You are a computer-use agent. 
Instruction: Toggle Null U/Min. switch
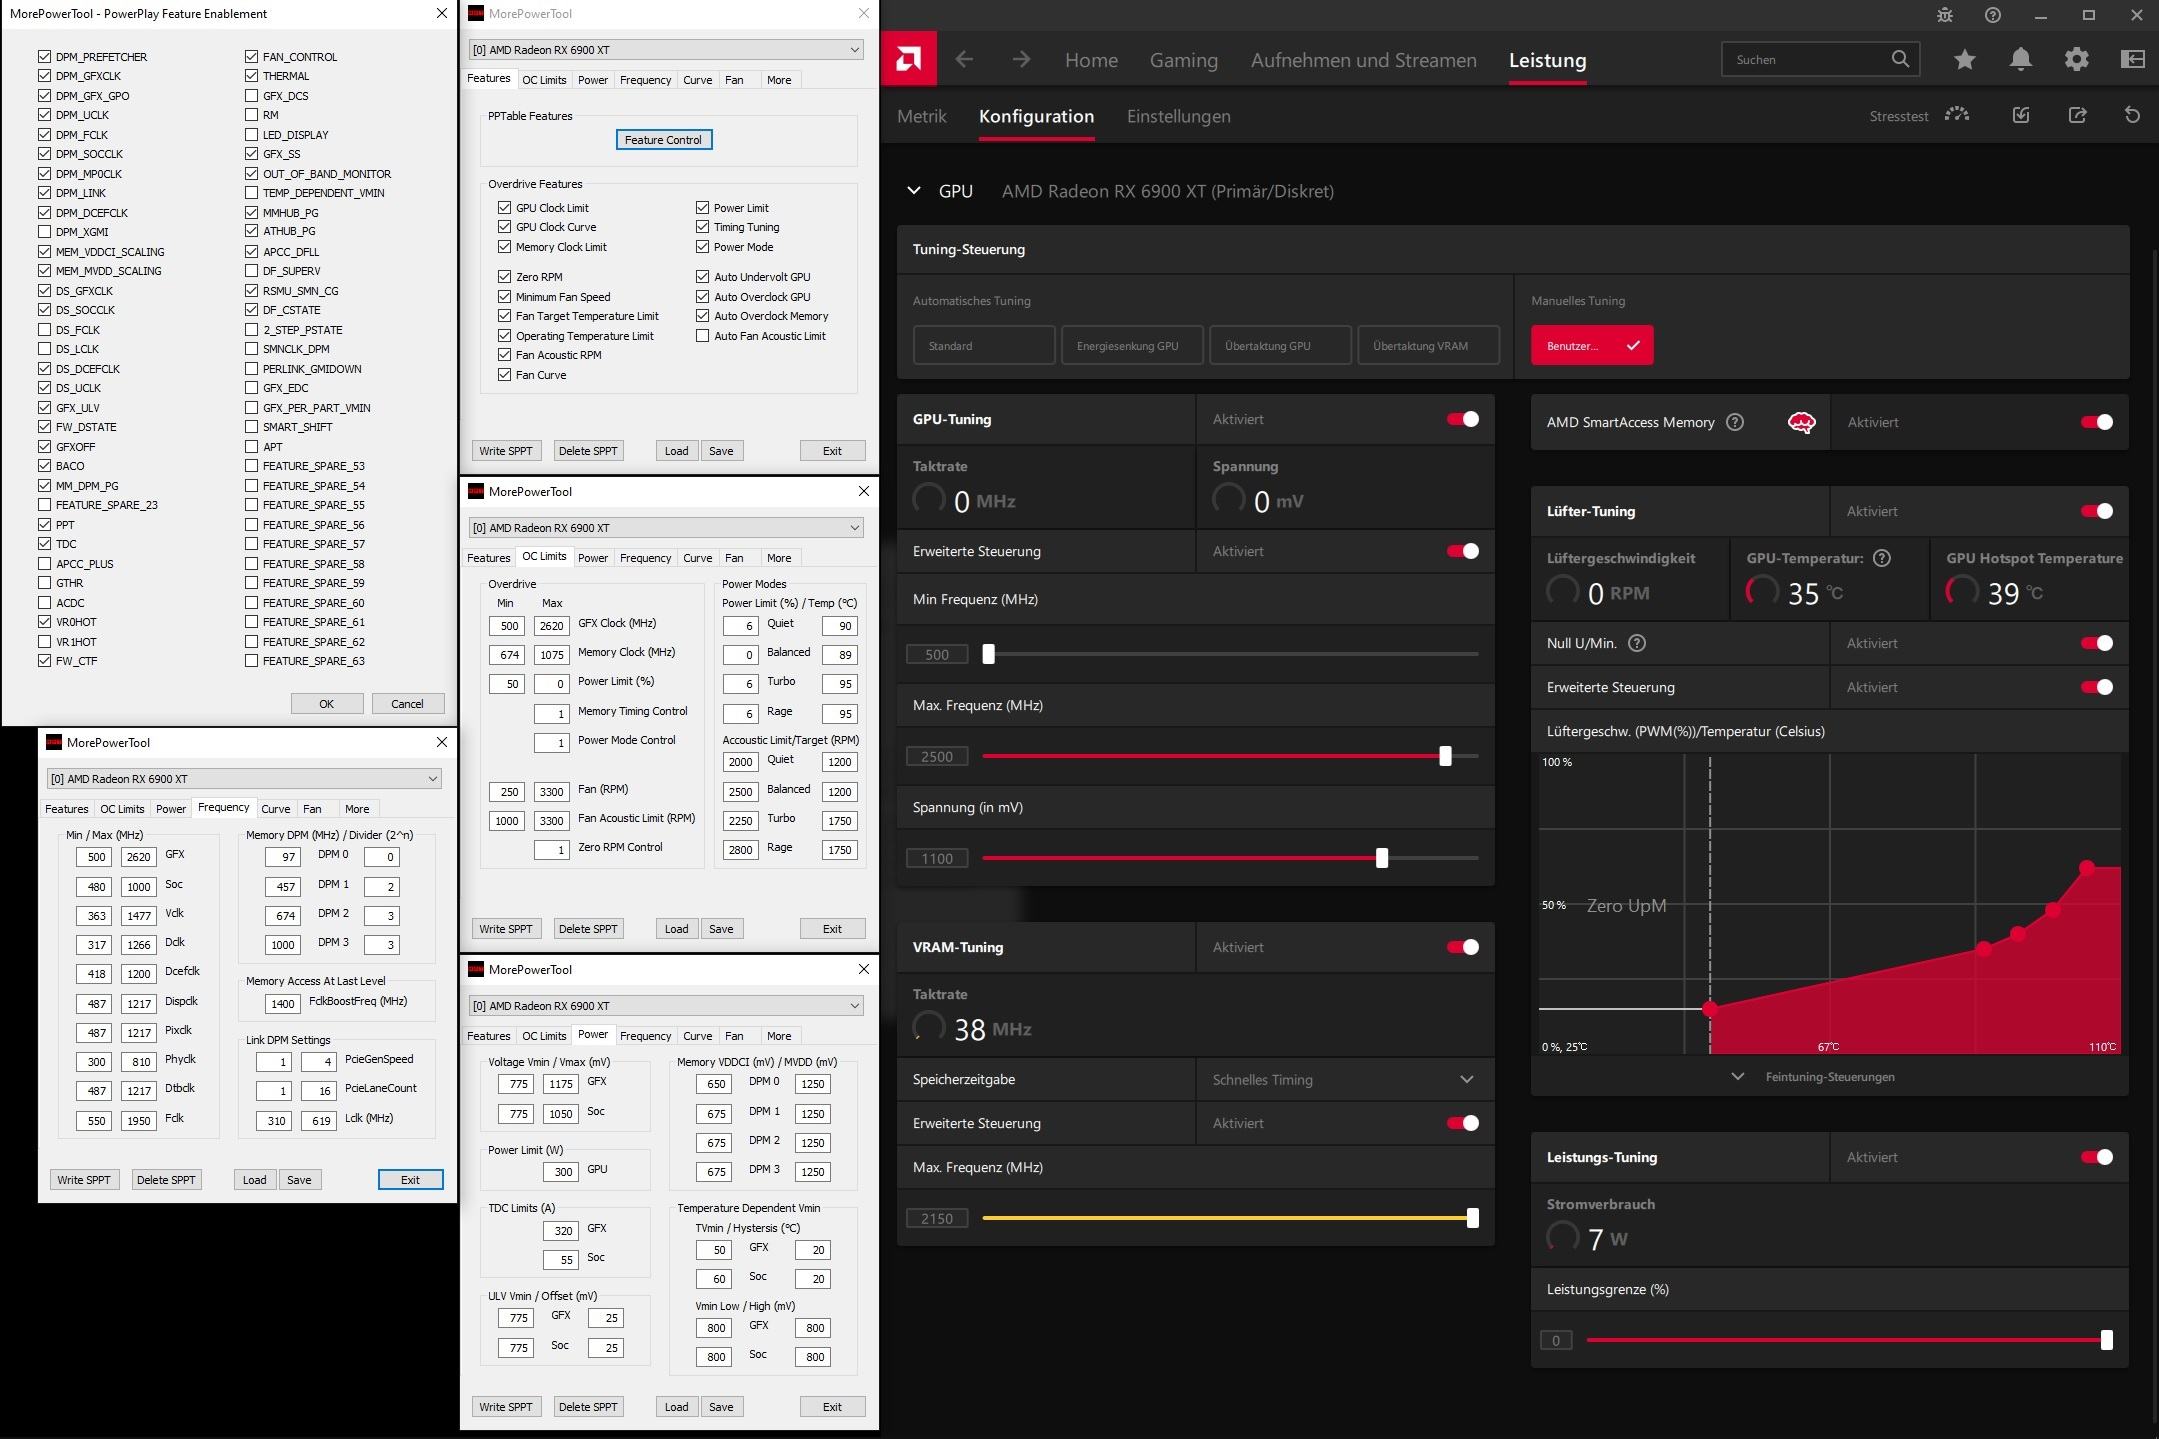[x=2097, y=643]
